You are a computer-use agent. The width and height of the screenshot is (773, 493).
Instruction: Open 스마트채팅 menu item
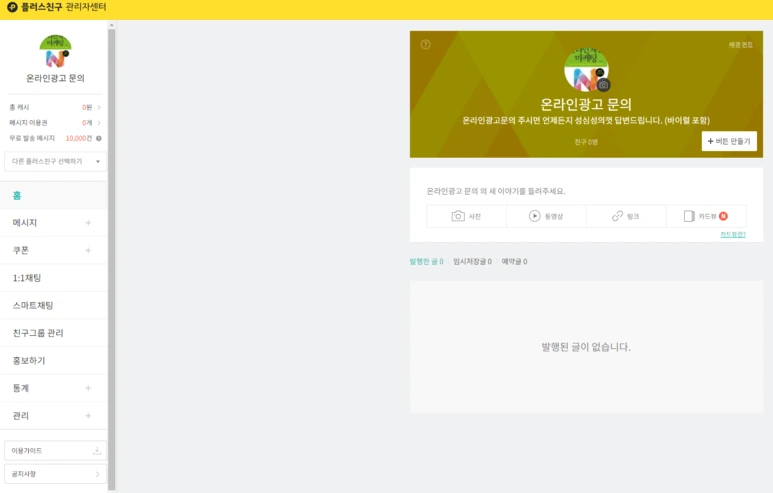tap(54, 306)
